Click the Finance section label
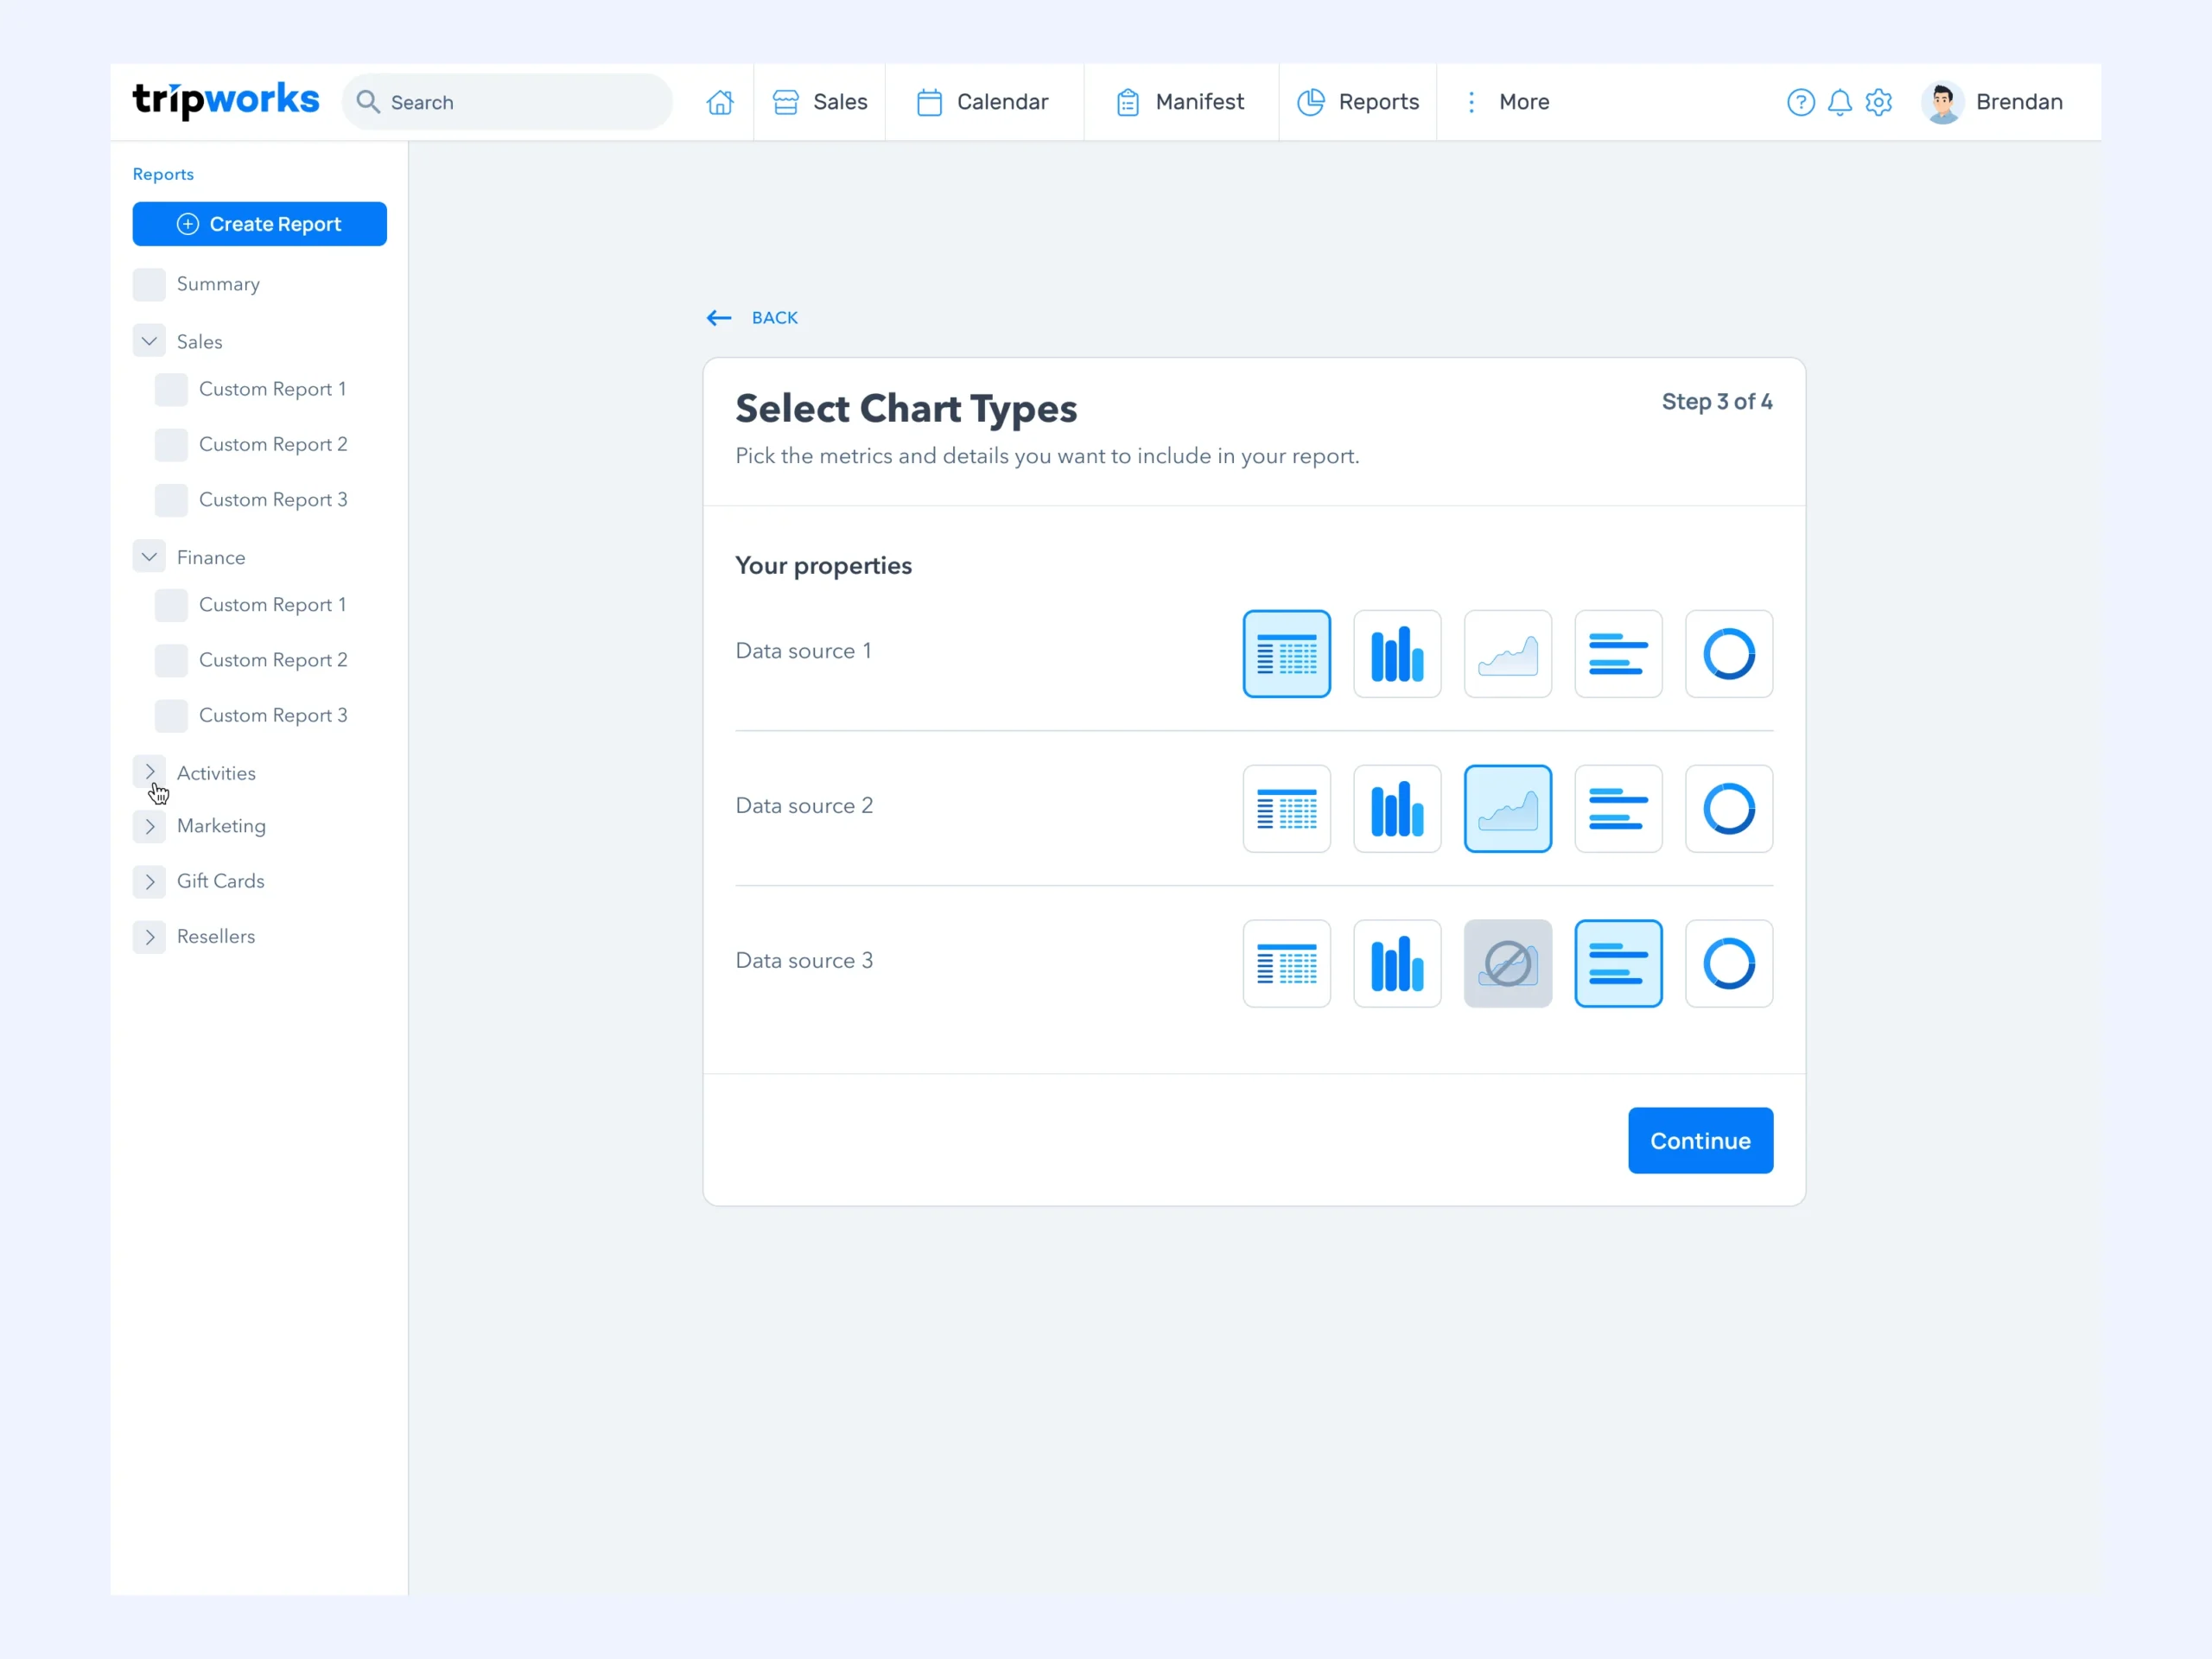This screenshot has height=1659, width=2212. (x=211, y=557)
